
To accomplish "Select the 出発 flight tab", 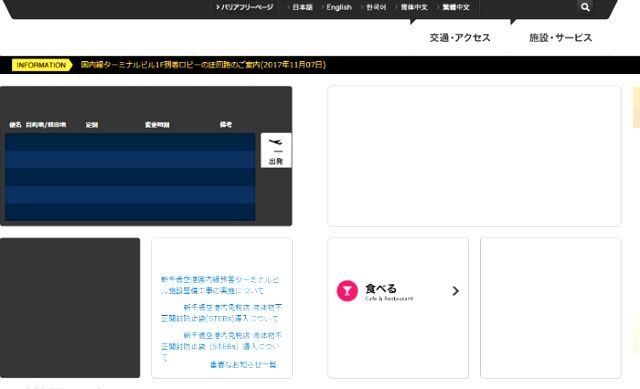I will pos(276,150).
